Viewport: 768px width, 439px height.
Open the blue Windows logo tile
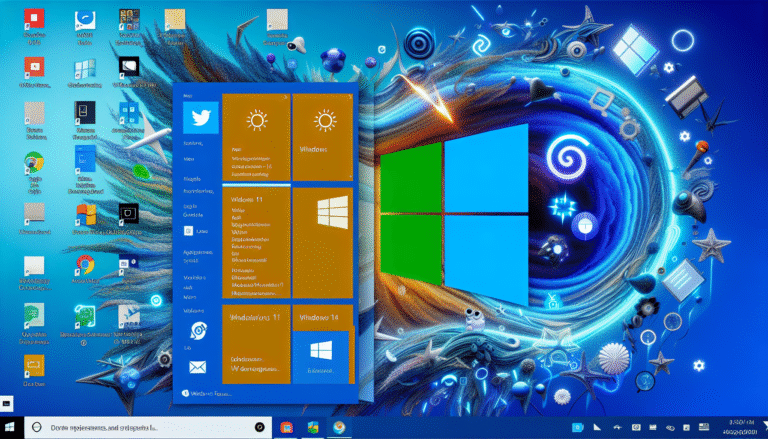click(x=321, y=357)
